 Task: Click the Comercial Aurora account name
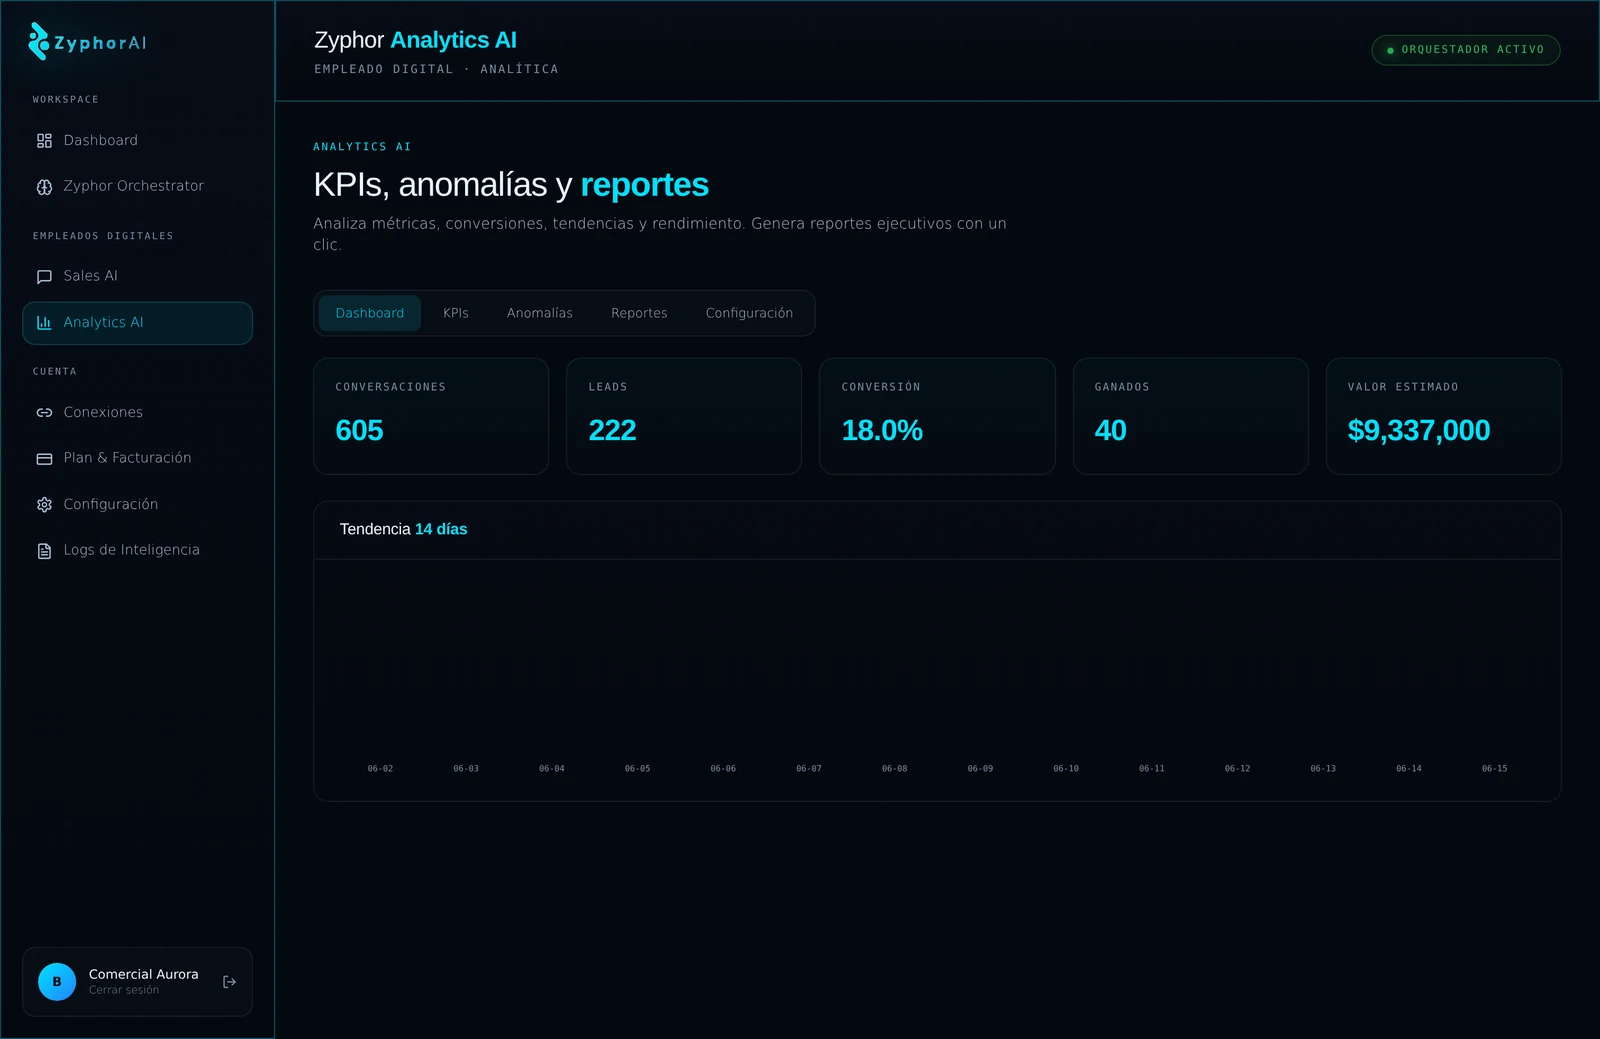pos(144,974)
